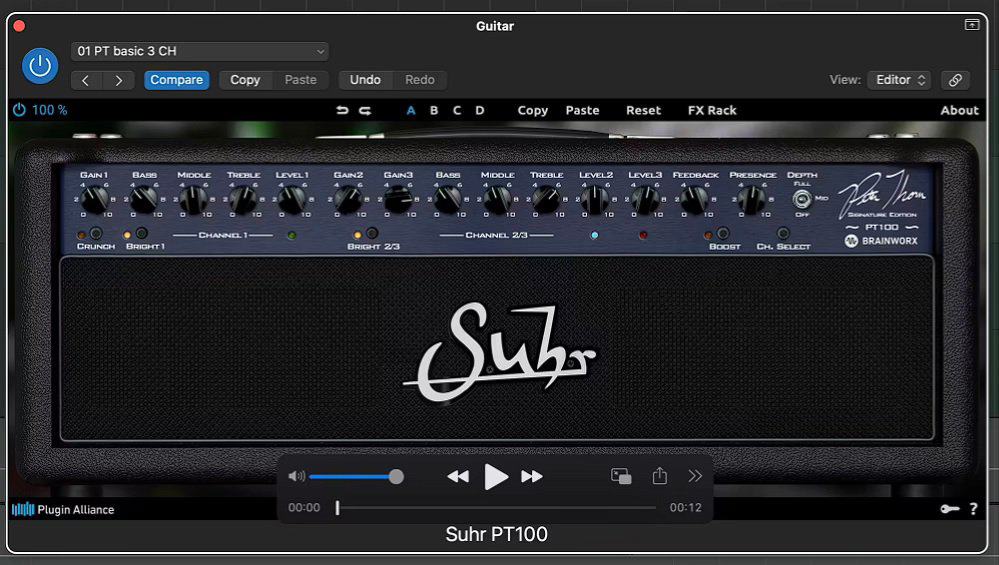Click the red Level3 channel LED
This screenshot has height=565, width=999.
point(643,235)
